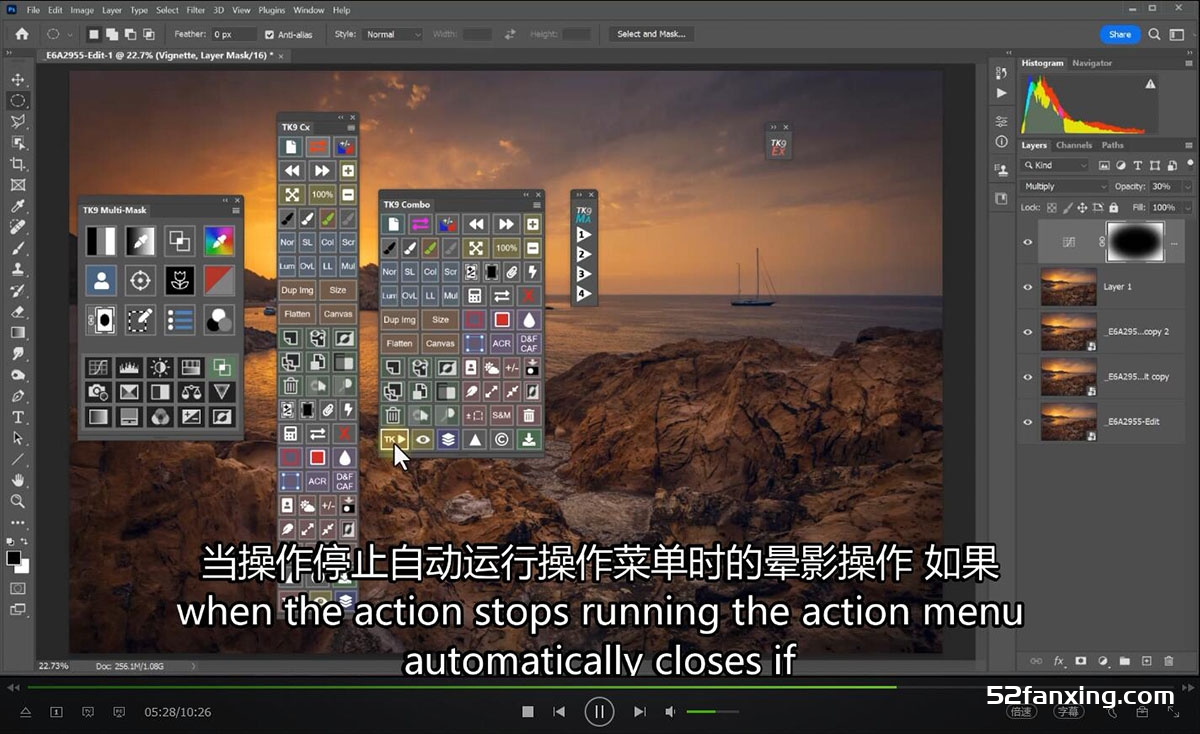
Task: Open the TK9 Combo panel menu
Action: click(536, 205)
